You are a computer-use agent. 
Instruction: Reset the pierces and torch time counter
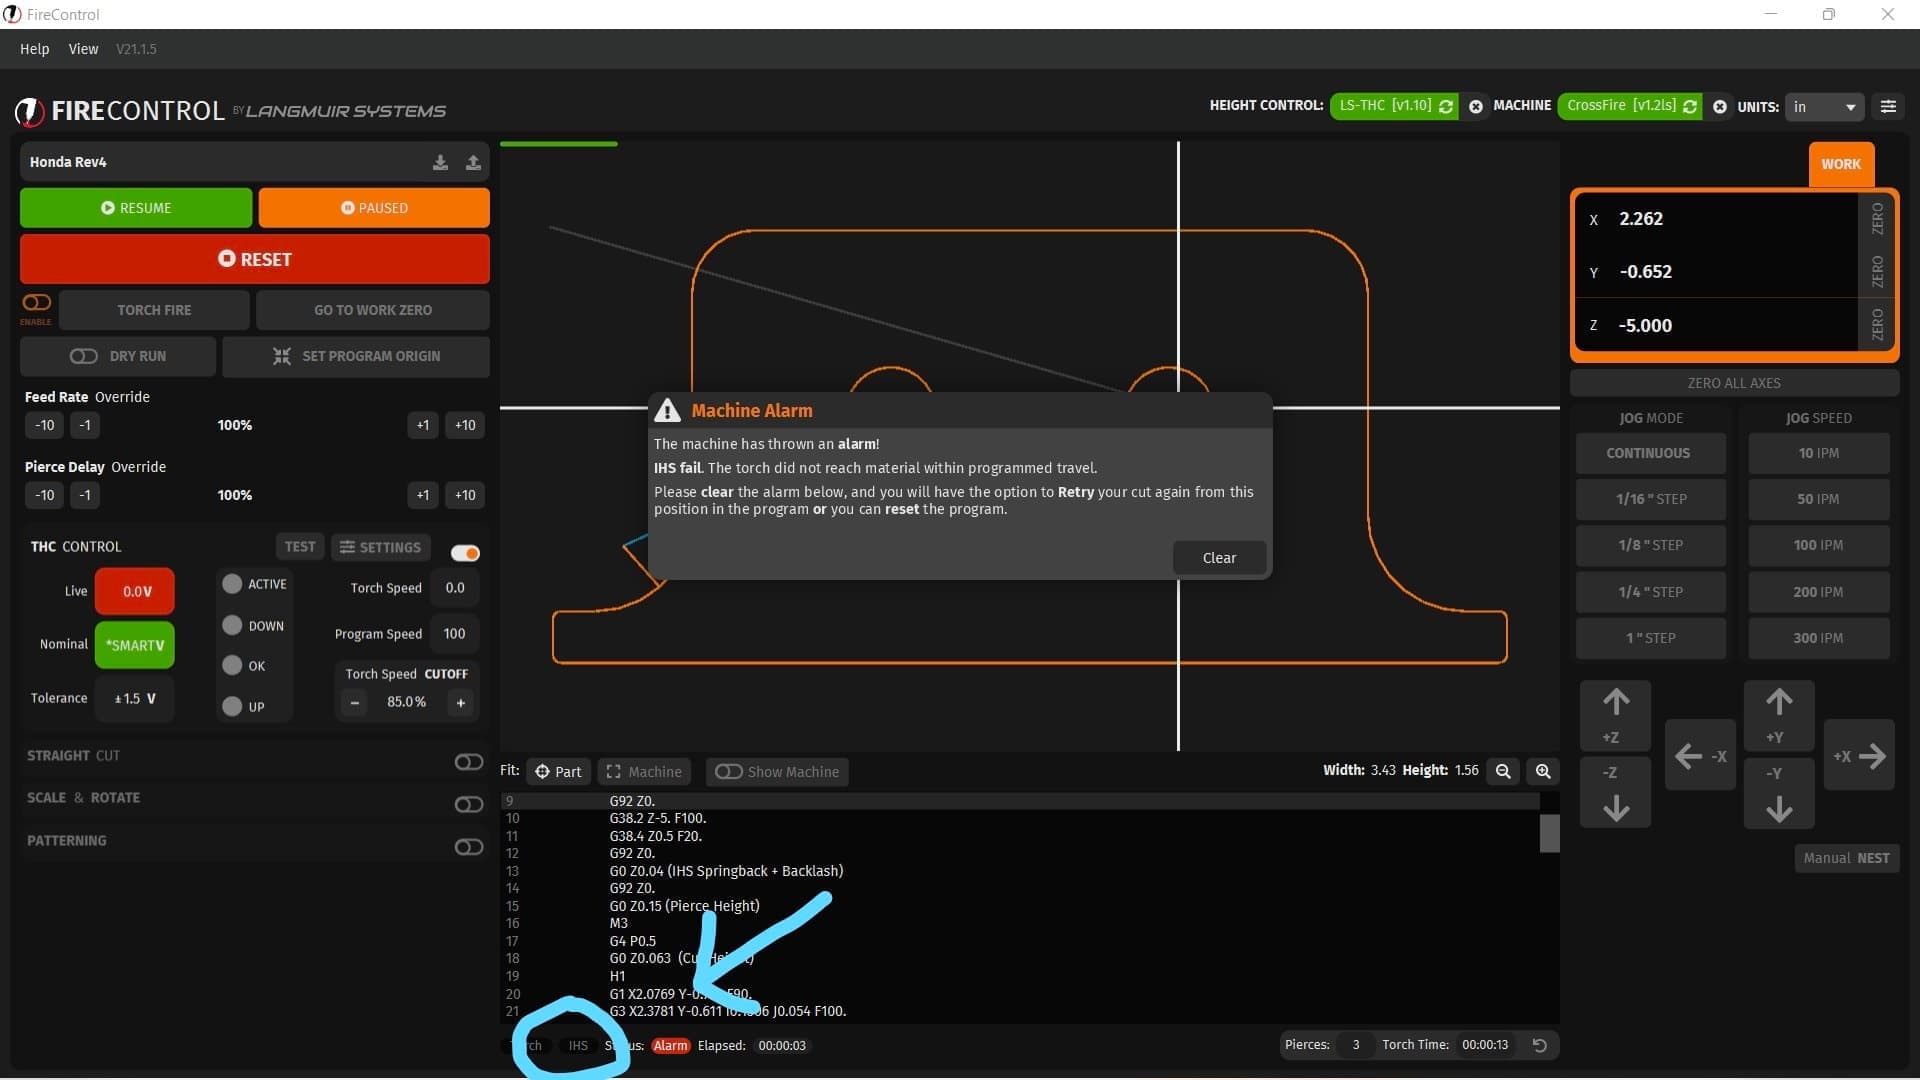point(1540,1045)
